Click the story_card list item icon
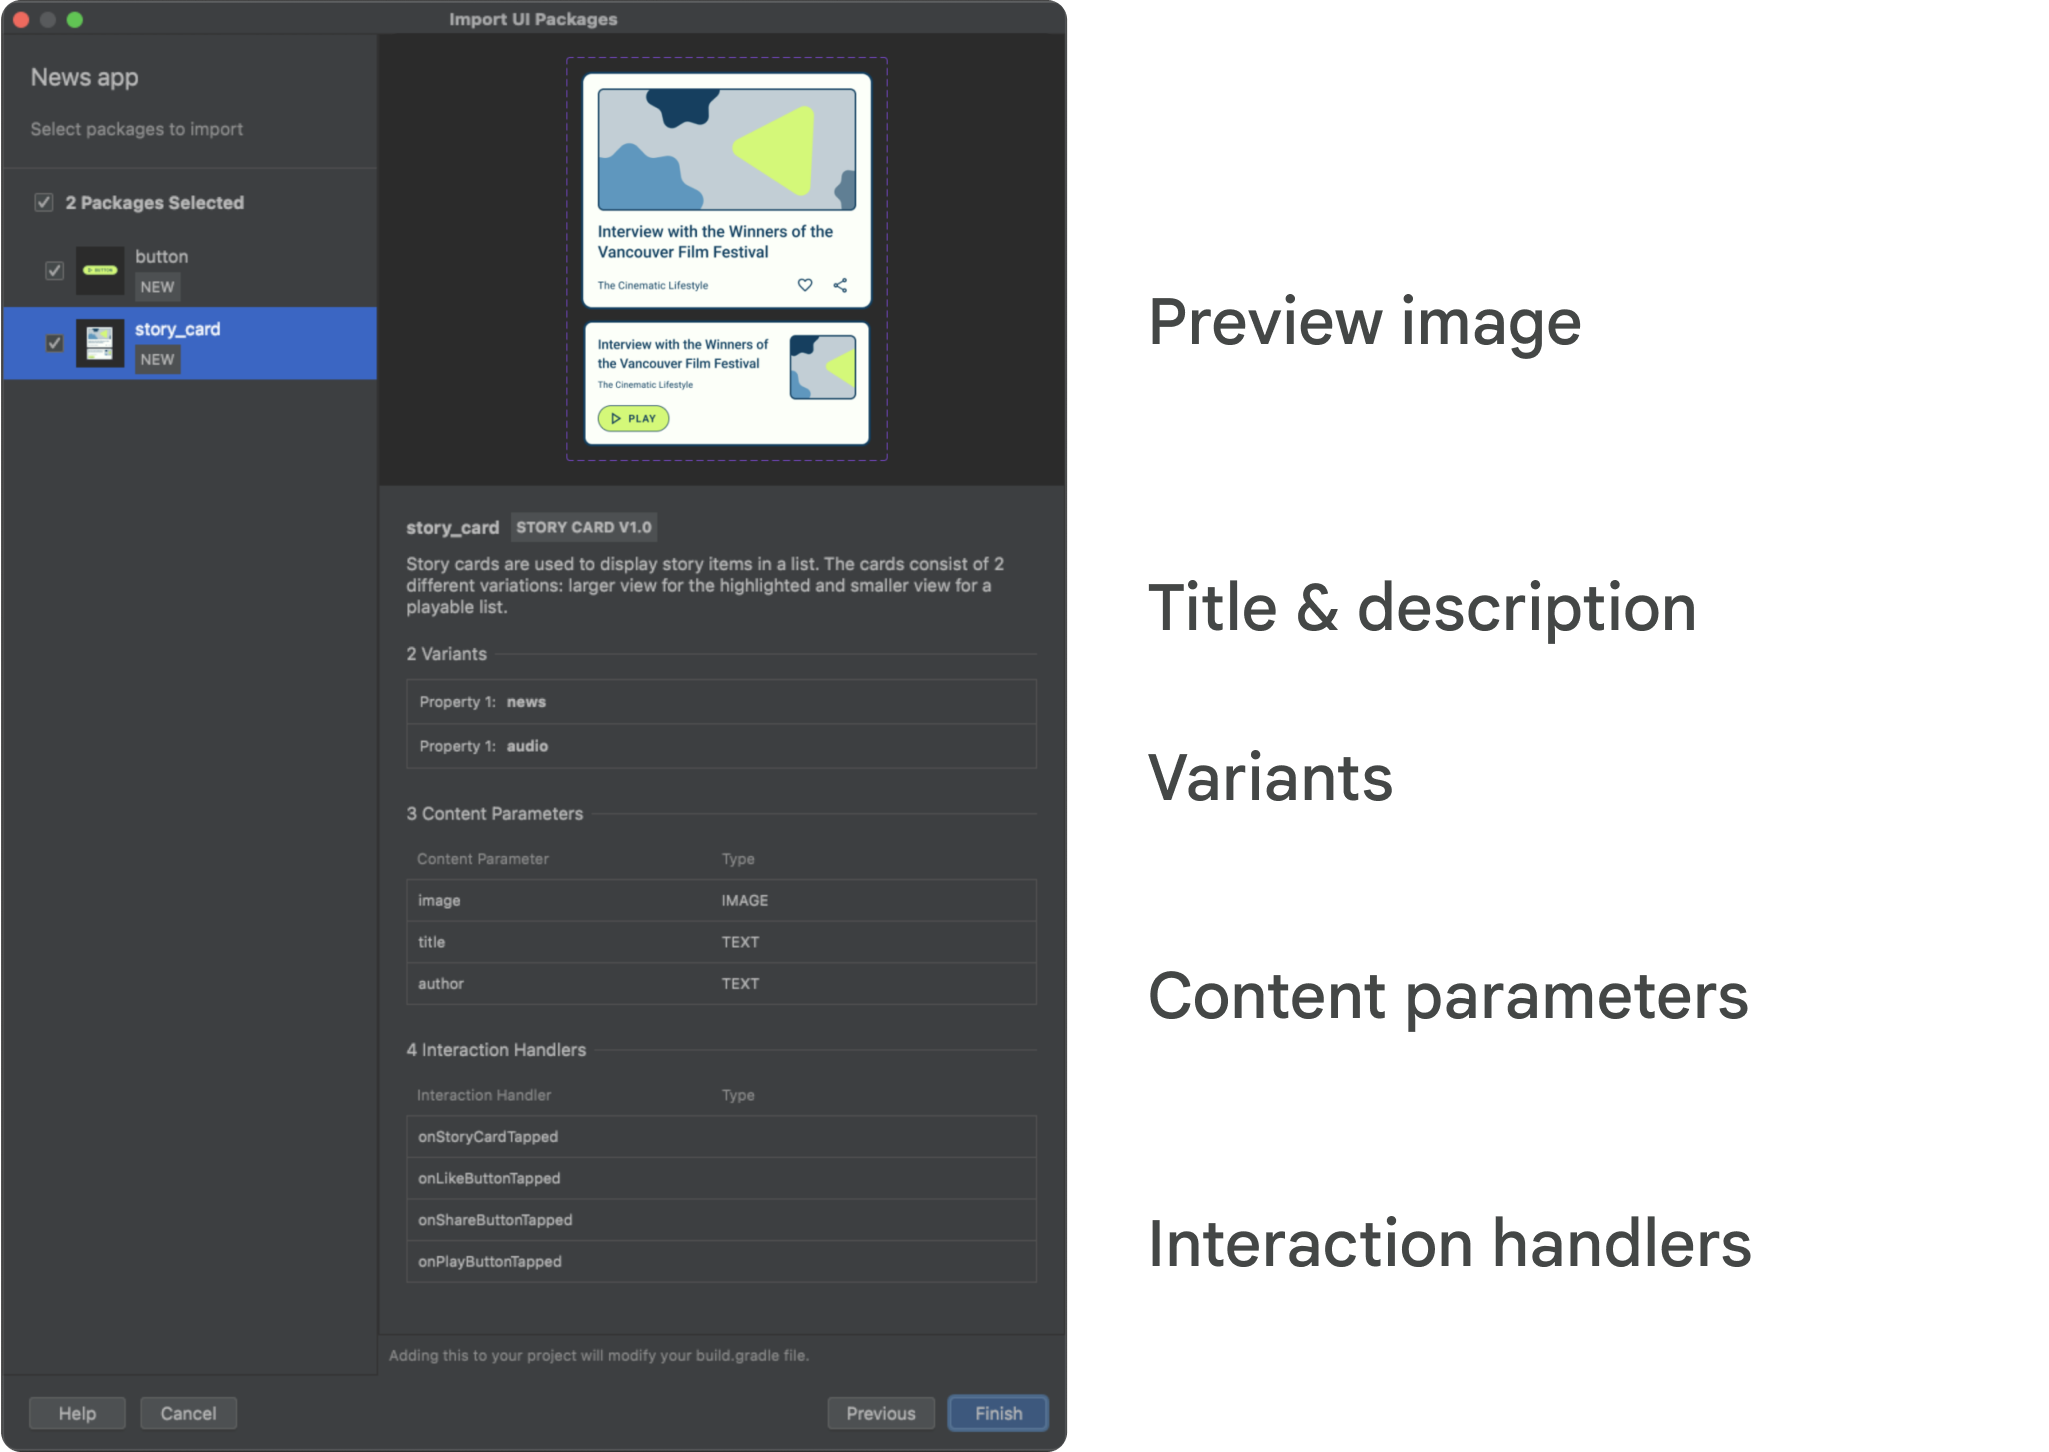The height and width of the screenshot is (1452, 2049). pyautogui.click(x=97, y=344)
